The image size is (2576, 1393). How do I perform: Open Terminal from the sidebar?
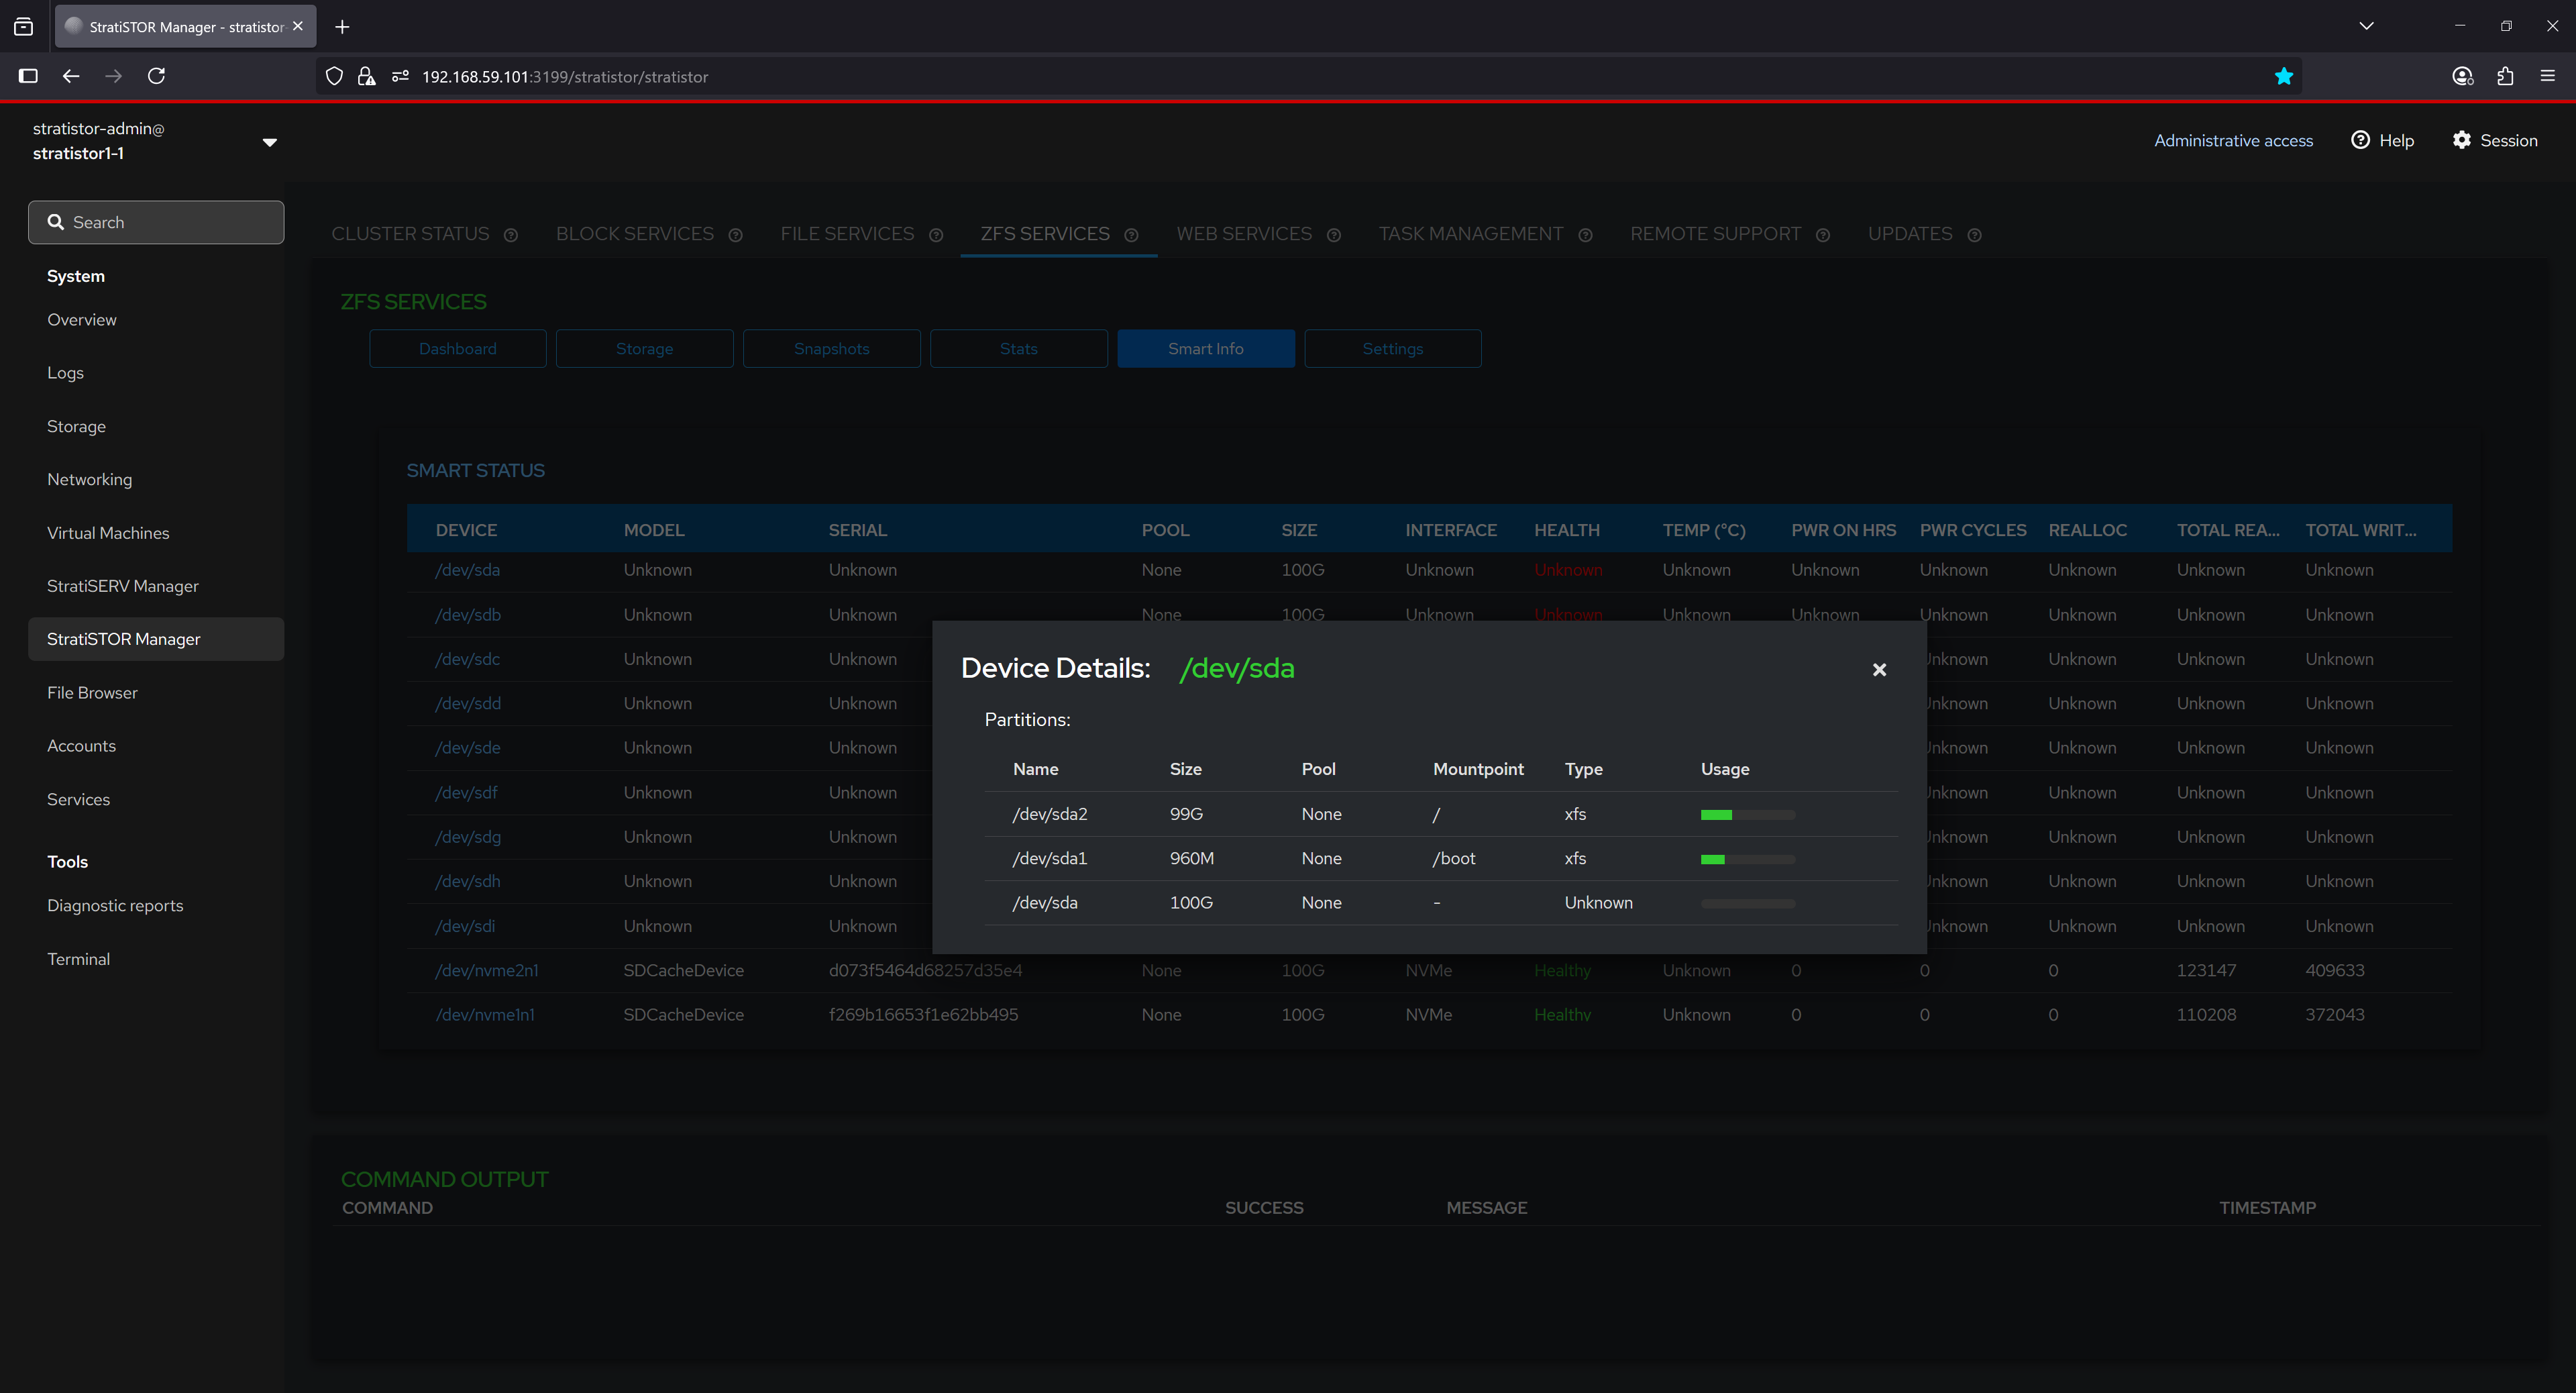click(78, 959)
